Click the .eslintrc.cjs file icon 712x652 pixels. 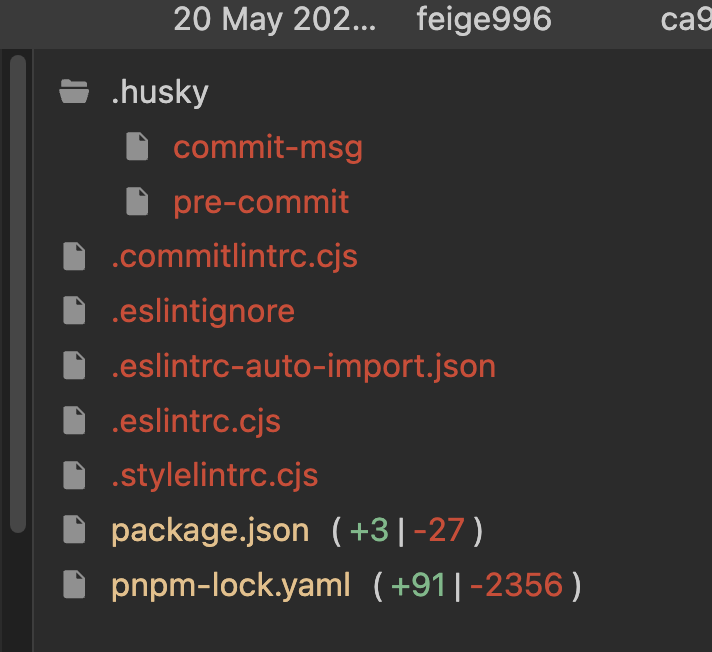[x=74, y=420]
